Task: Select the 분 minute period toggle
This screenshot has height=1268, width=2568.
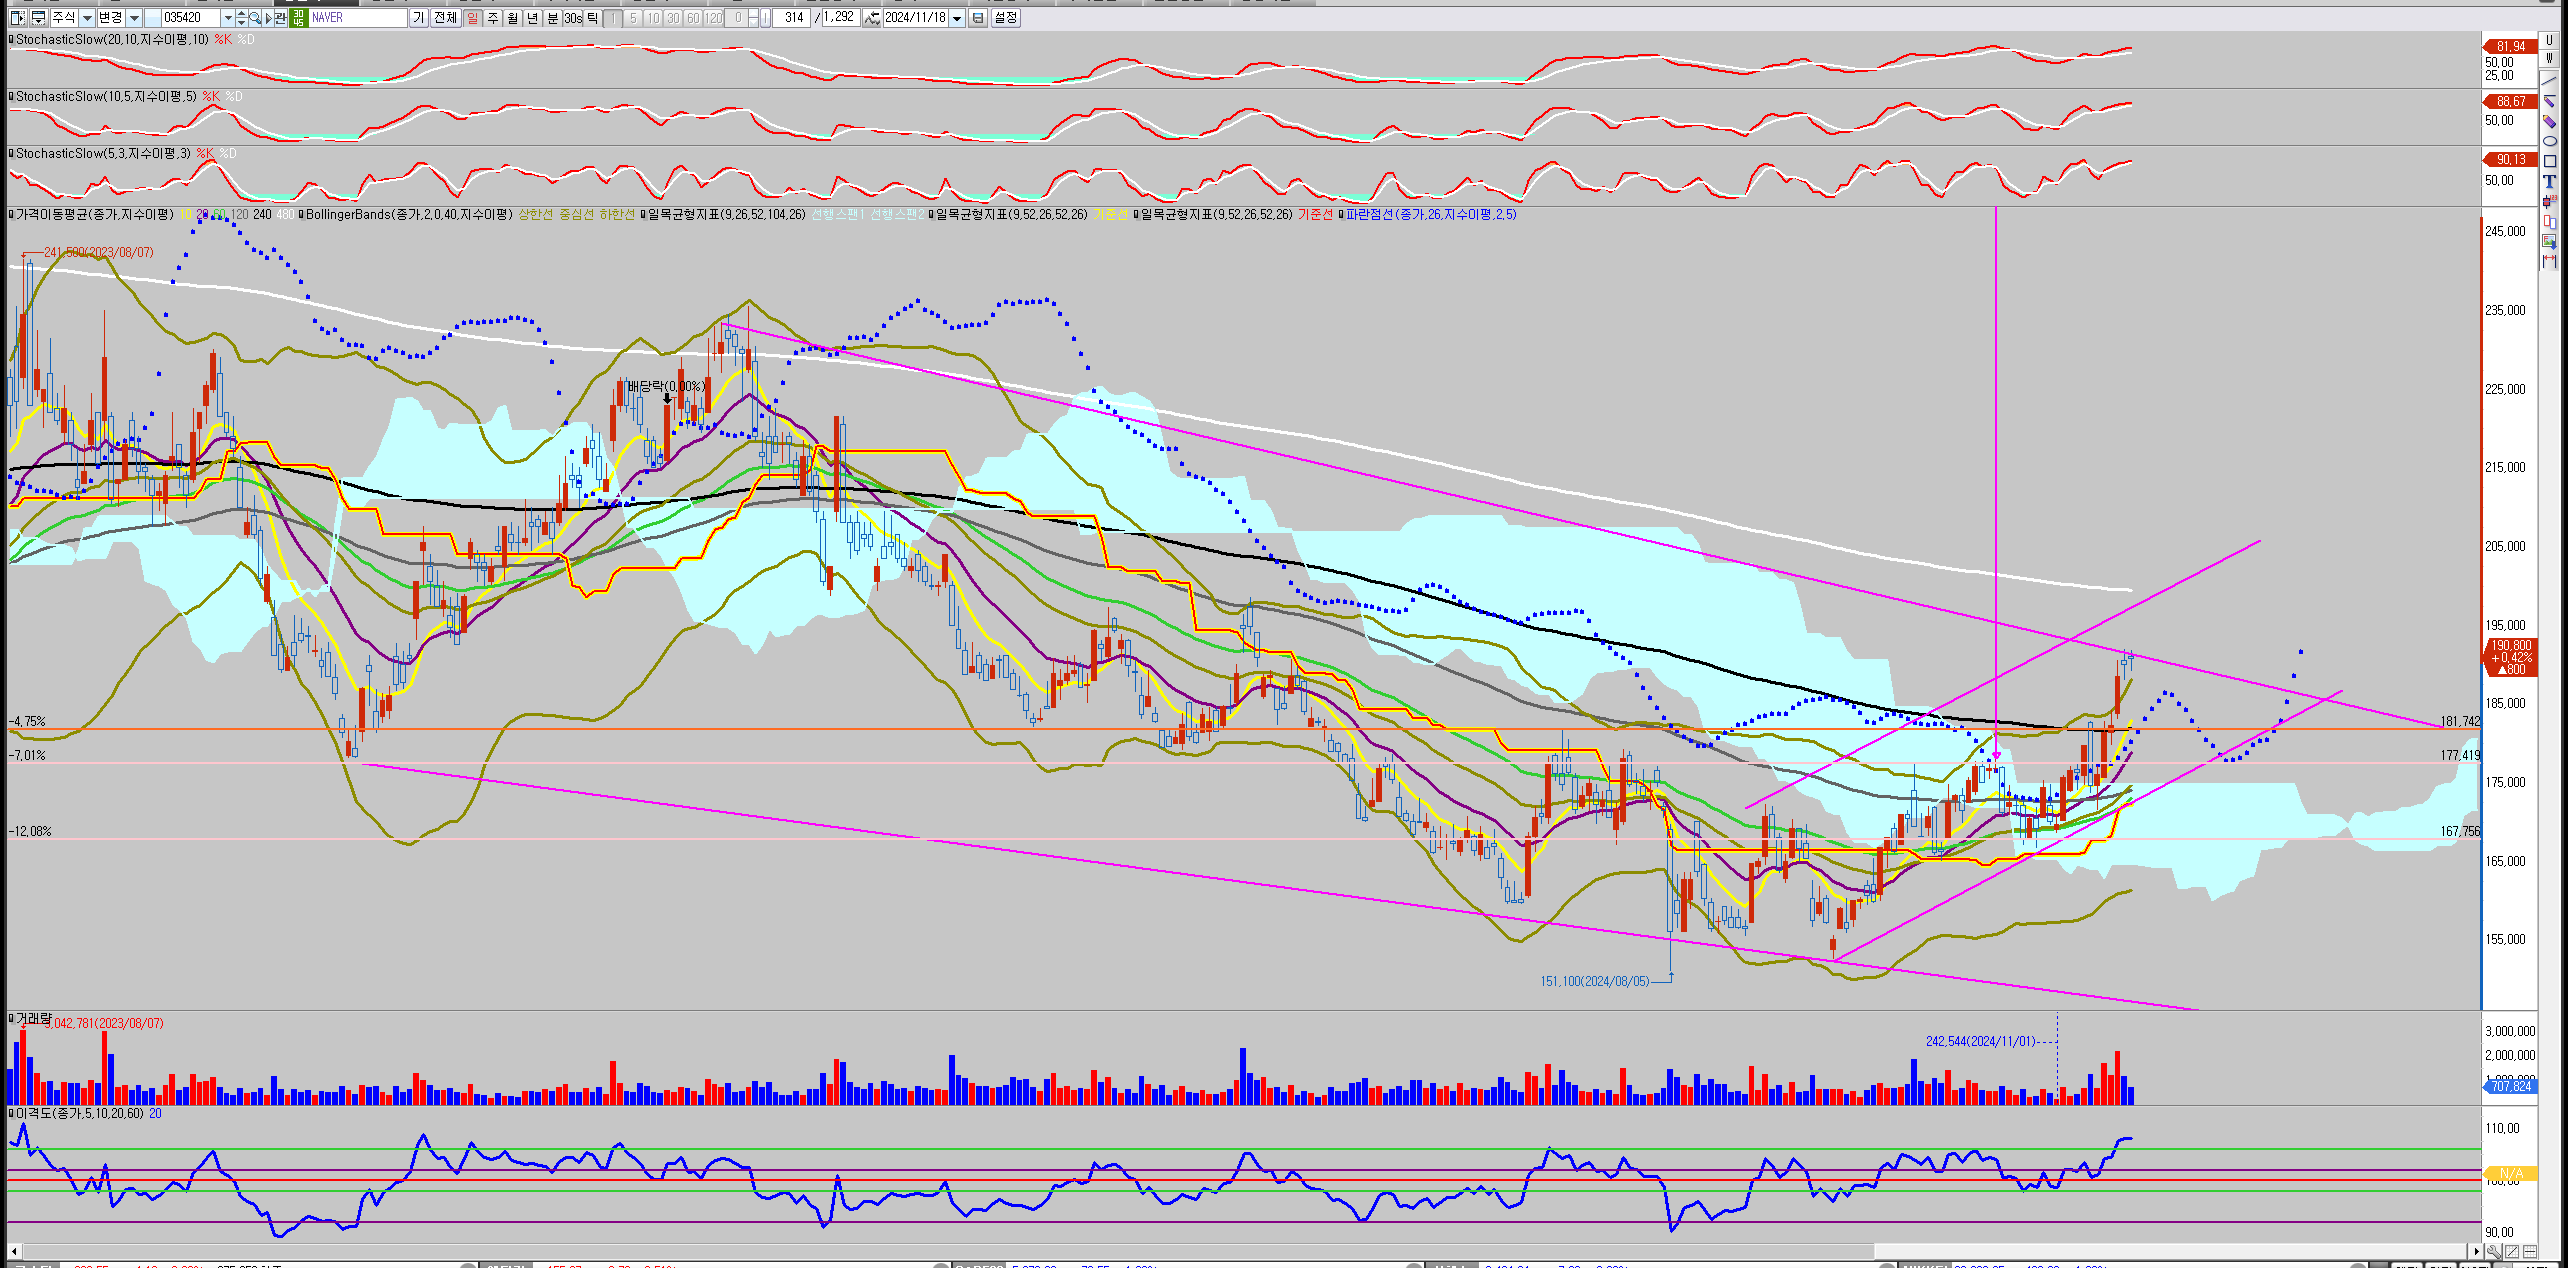Action: coord(552,18)
